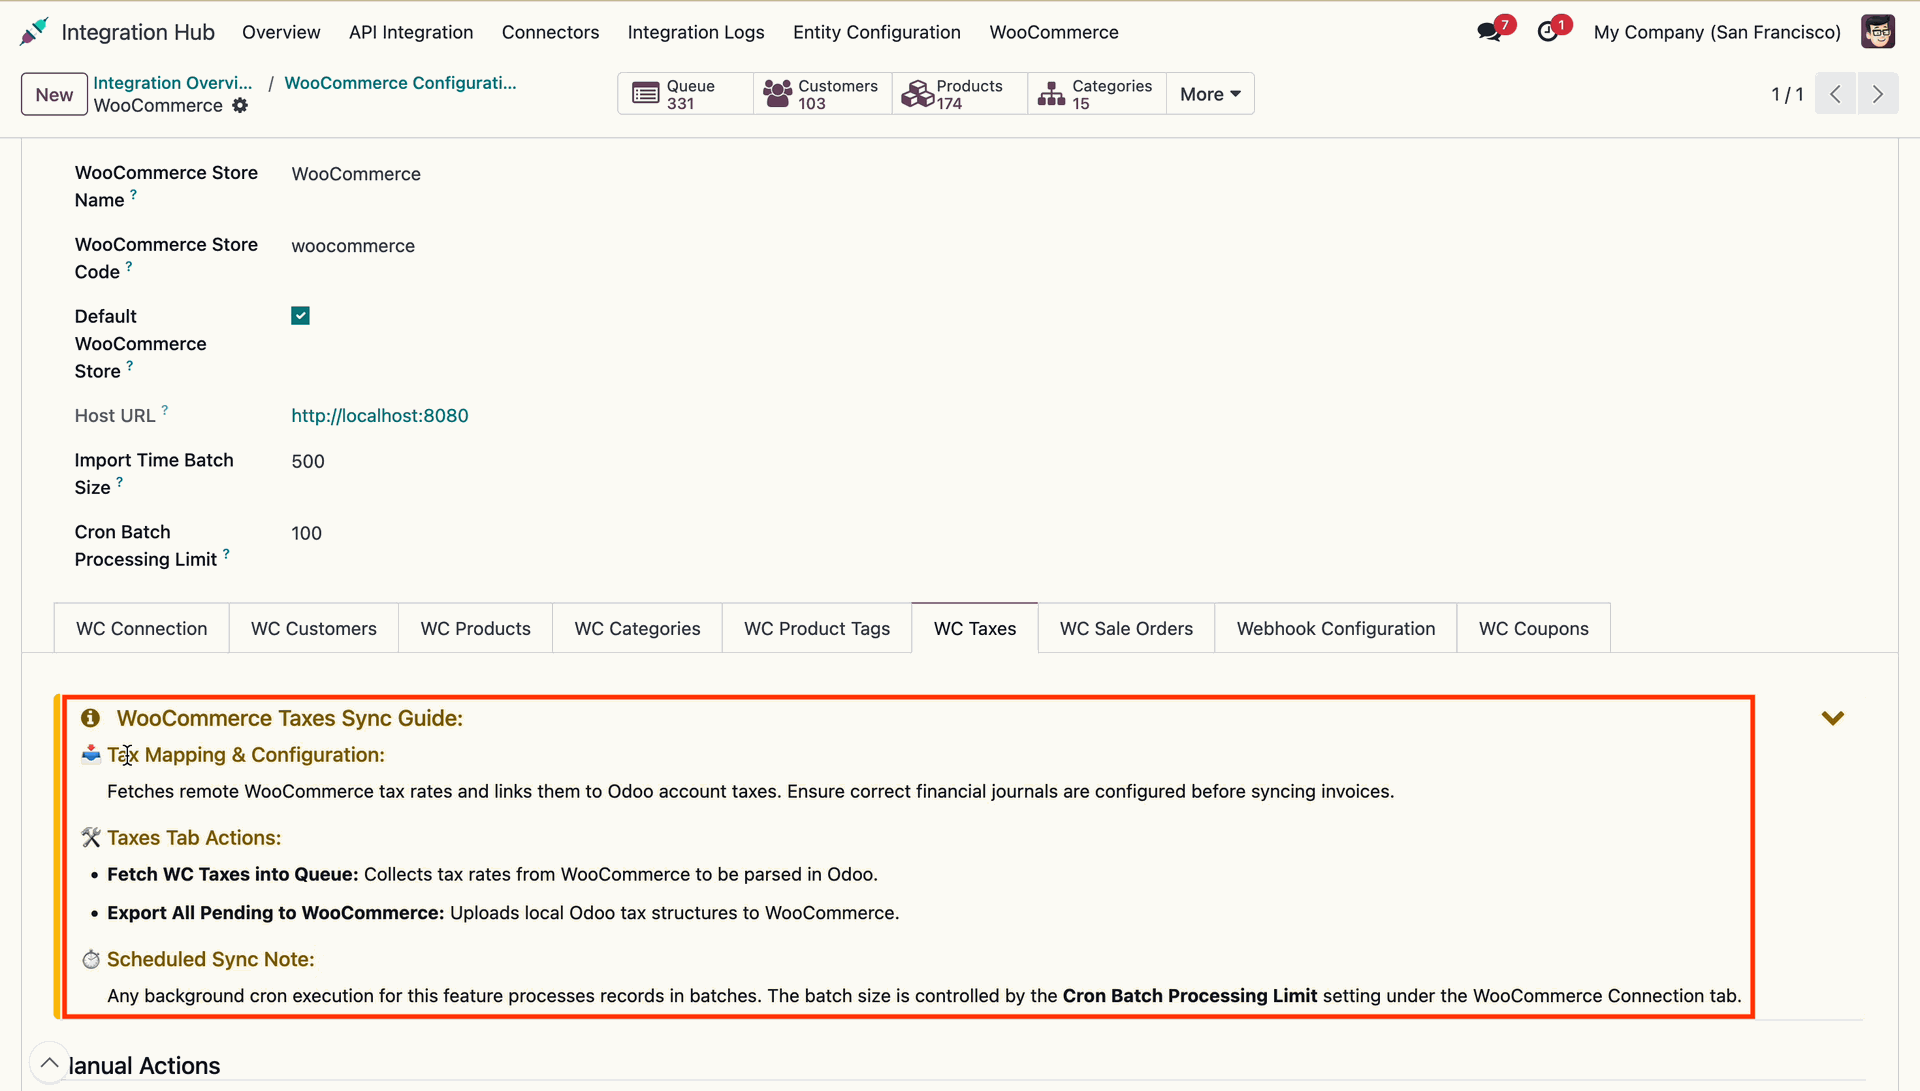Click the scroll-to-top arrow button
Screen dimensions: 1920x1091
point(50,1062)
